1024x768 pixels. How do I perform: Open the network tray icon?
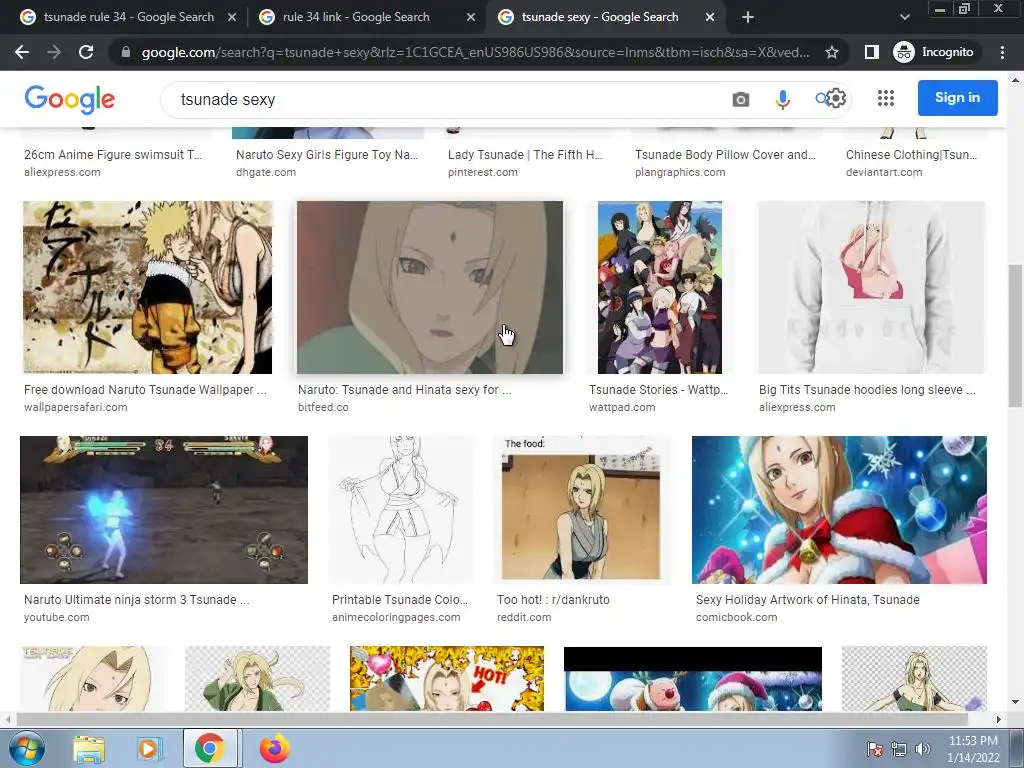899,749
